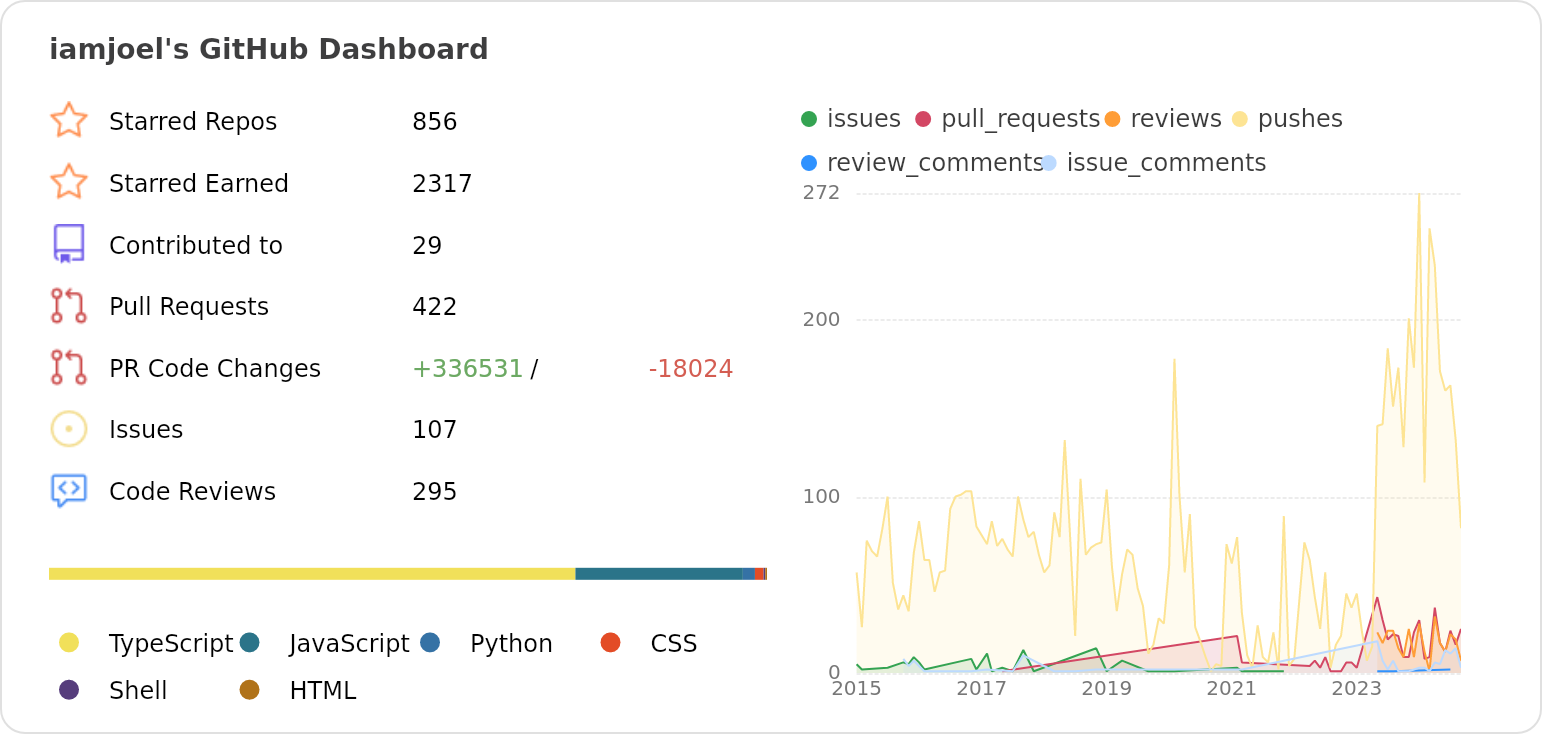1542x734 pixels.
Task: Click the TypeScript yellow color dot
Action: (x=69, y=643)
